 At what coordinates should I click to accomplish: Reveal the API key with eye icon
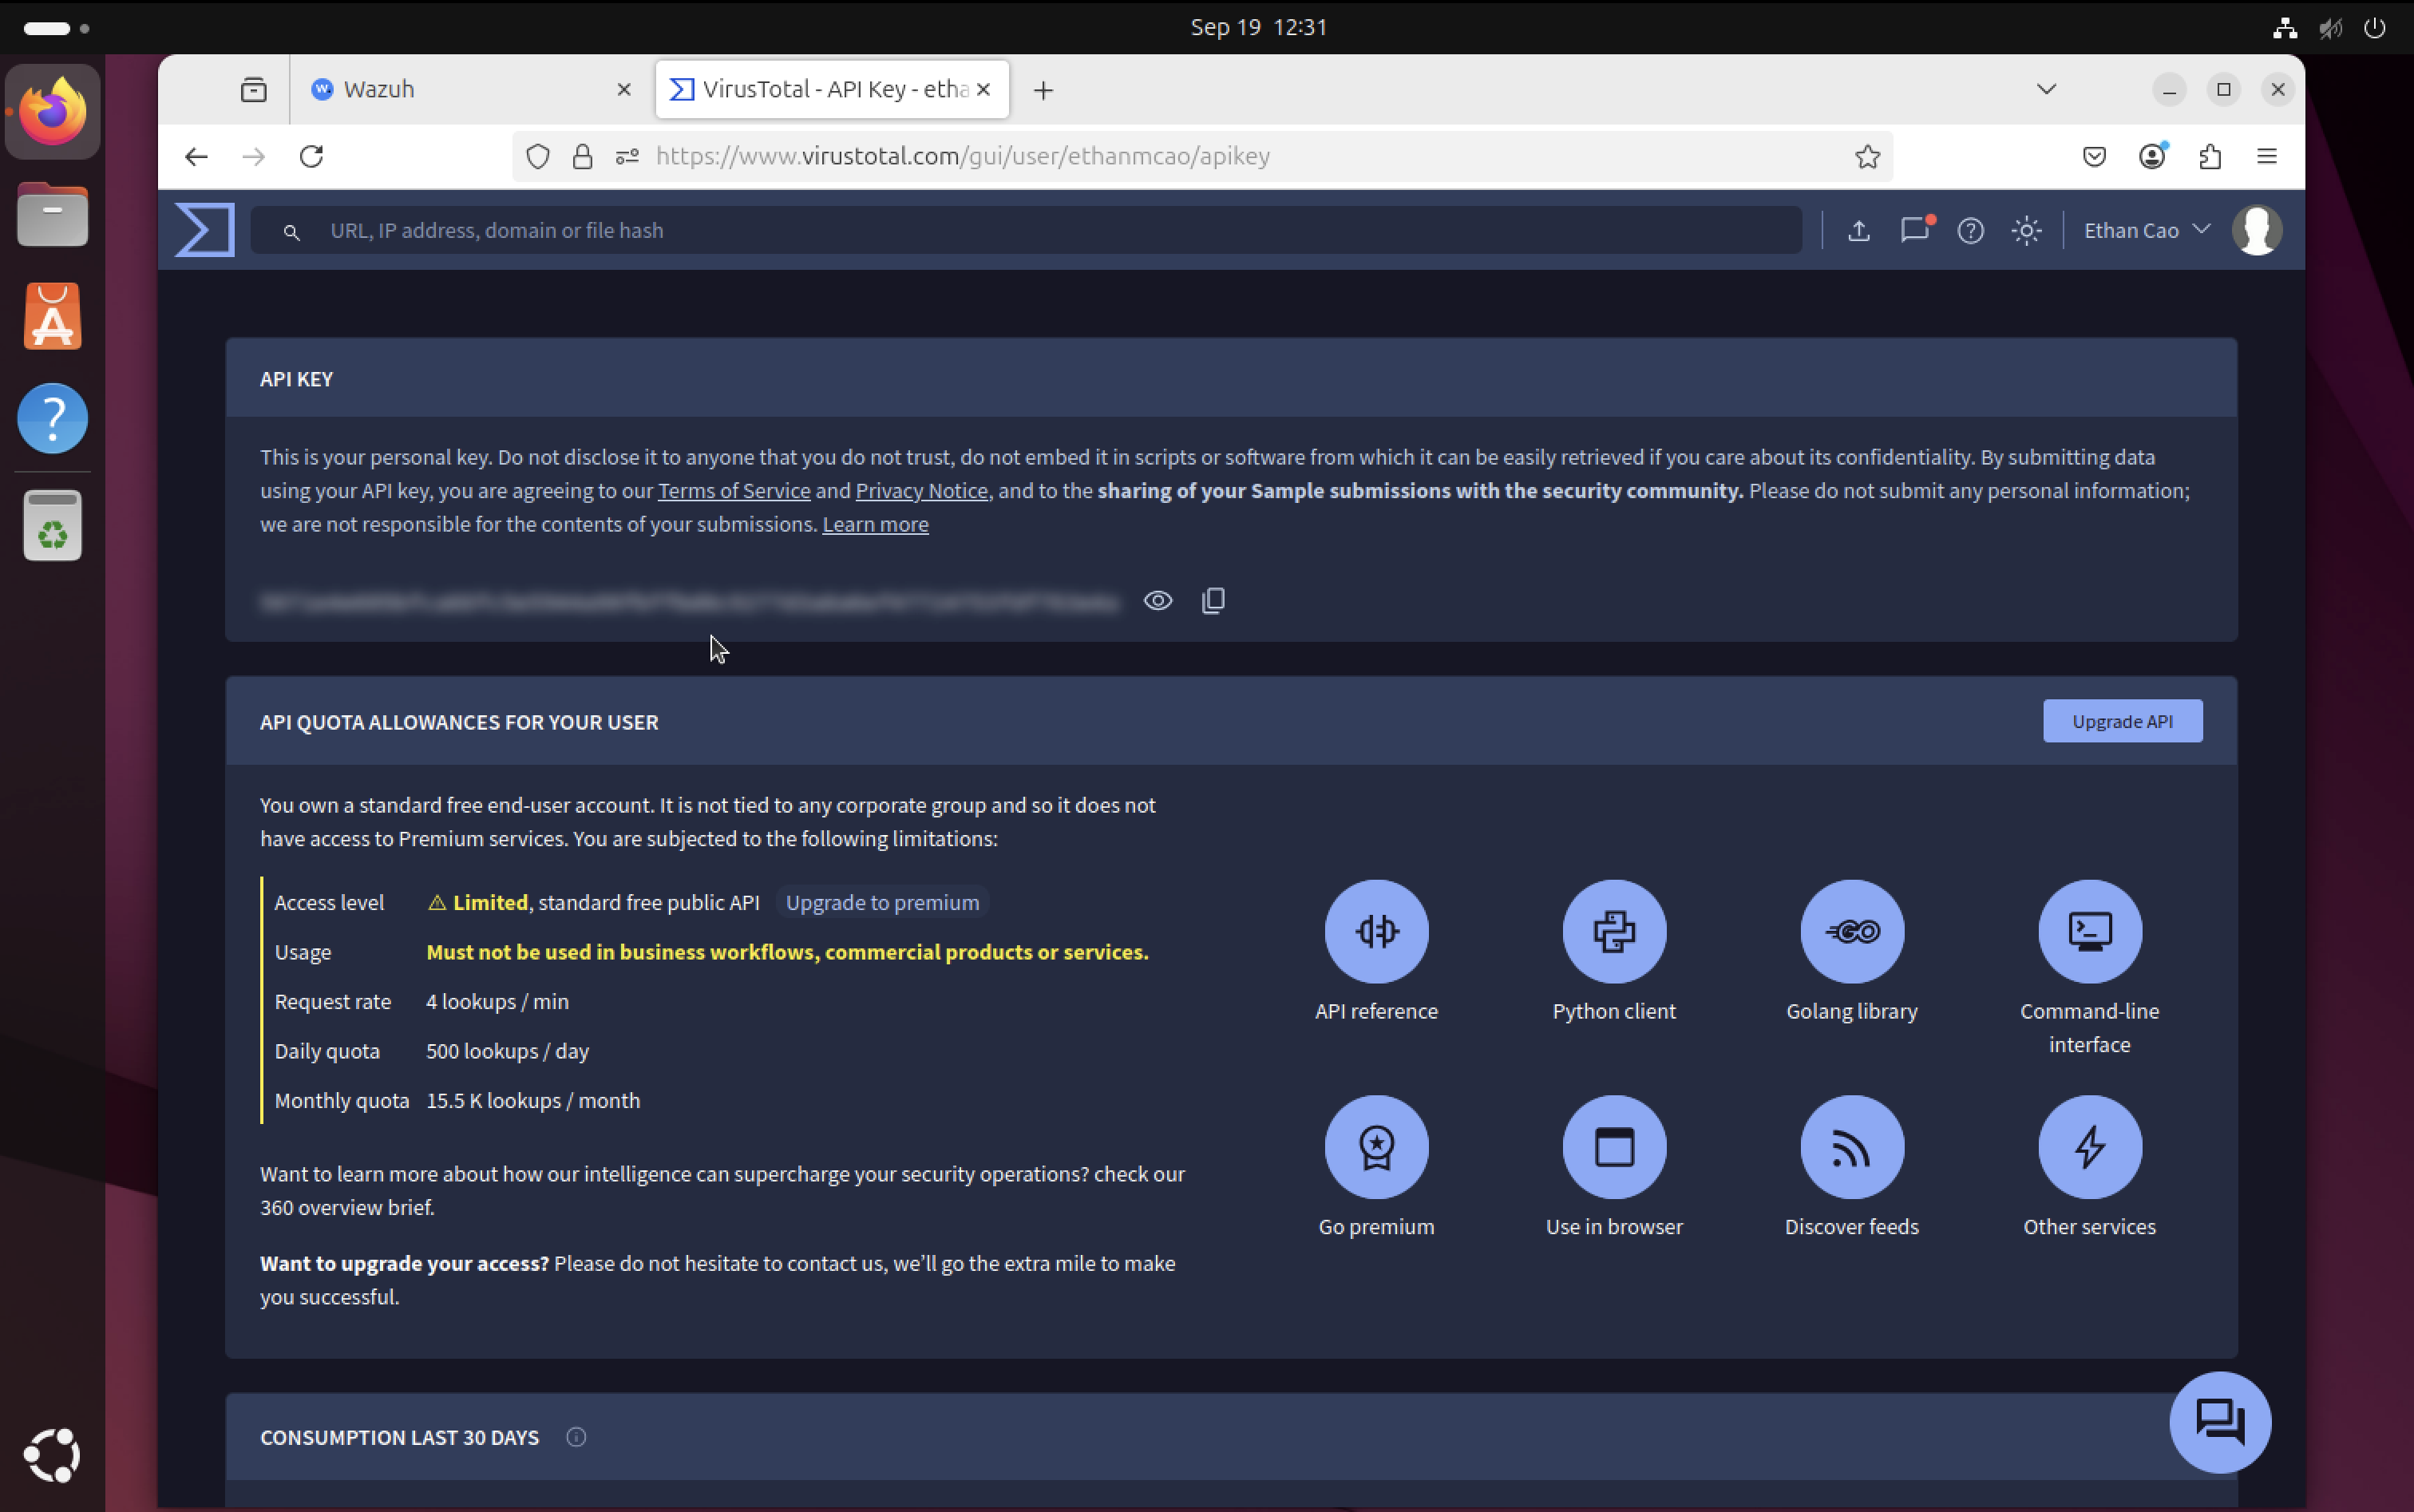(1157, 601)
